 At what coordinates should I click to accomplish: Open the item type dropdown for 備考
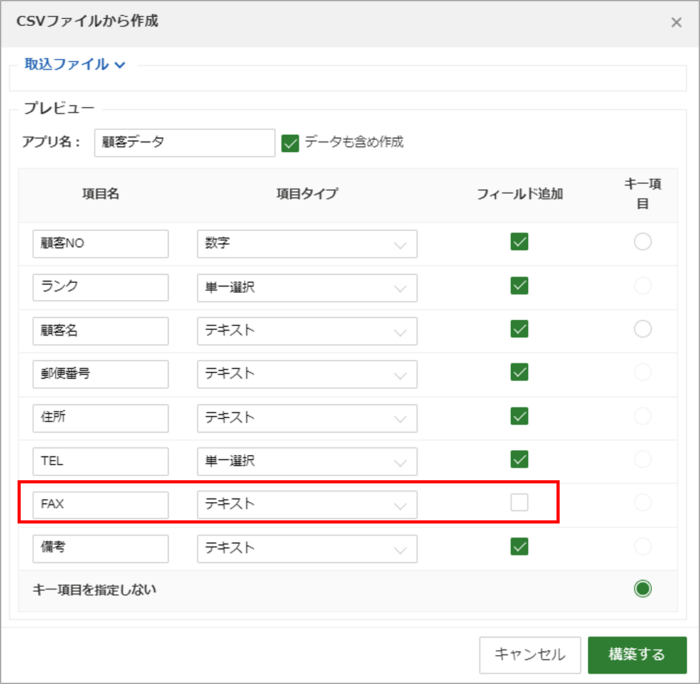(x=307, y=549)
